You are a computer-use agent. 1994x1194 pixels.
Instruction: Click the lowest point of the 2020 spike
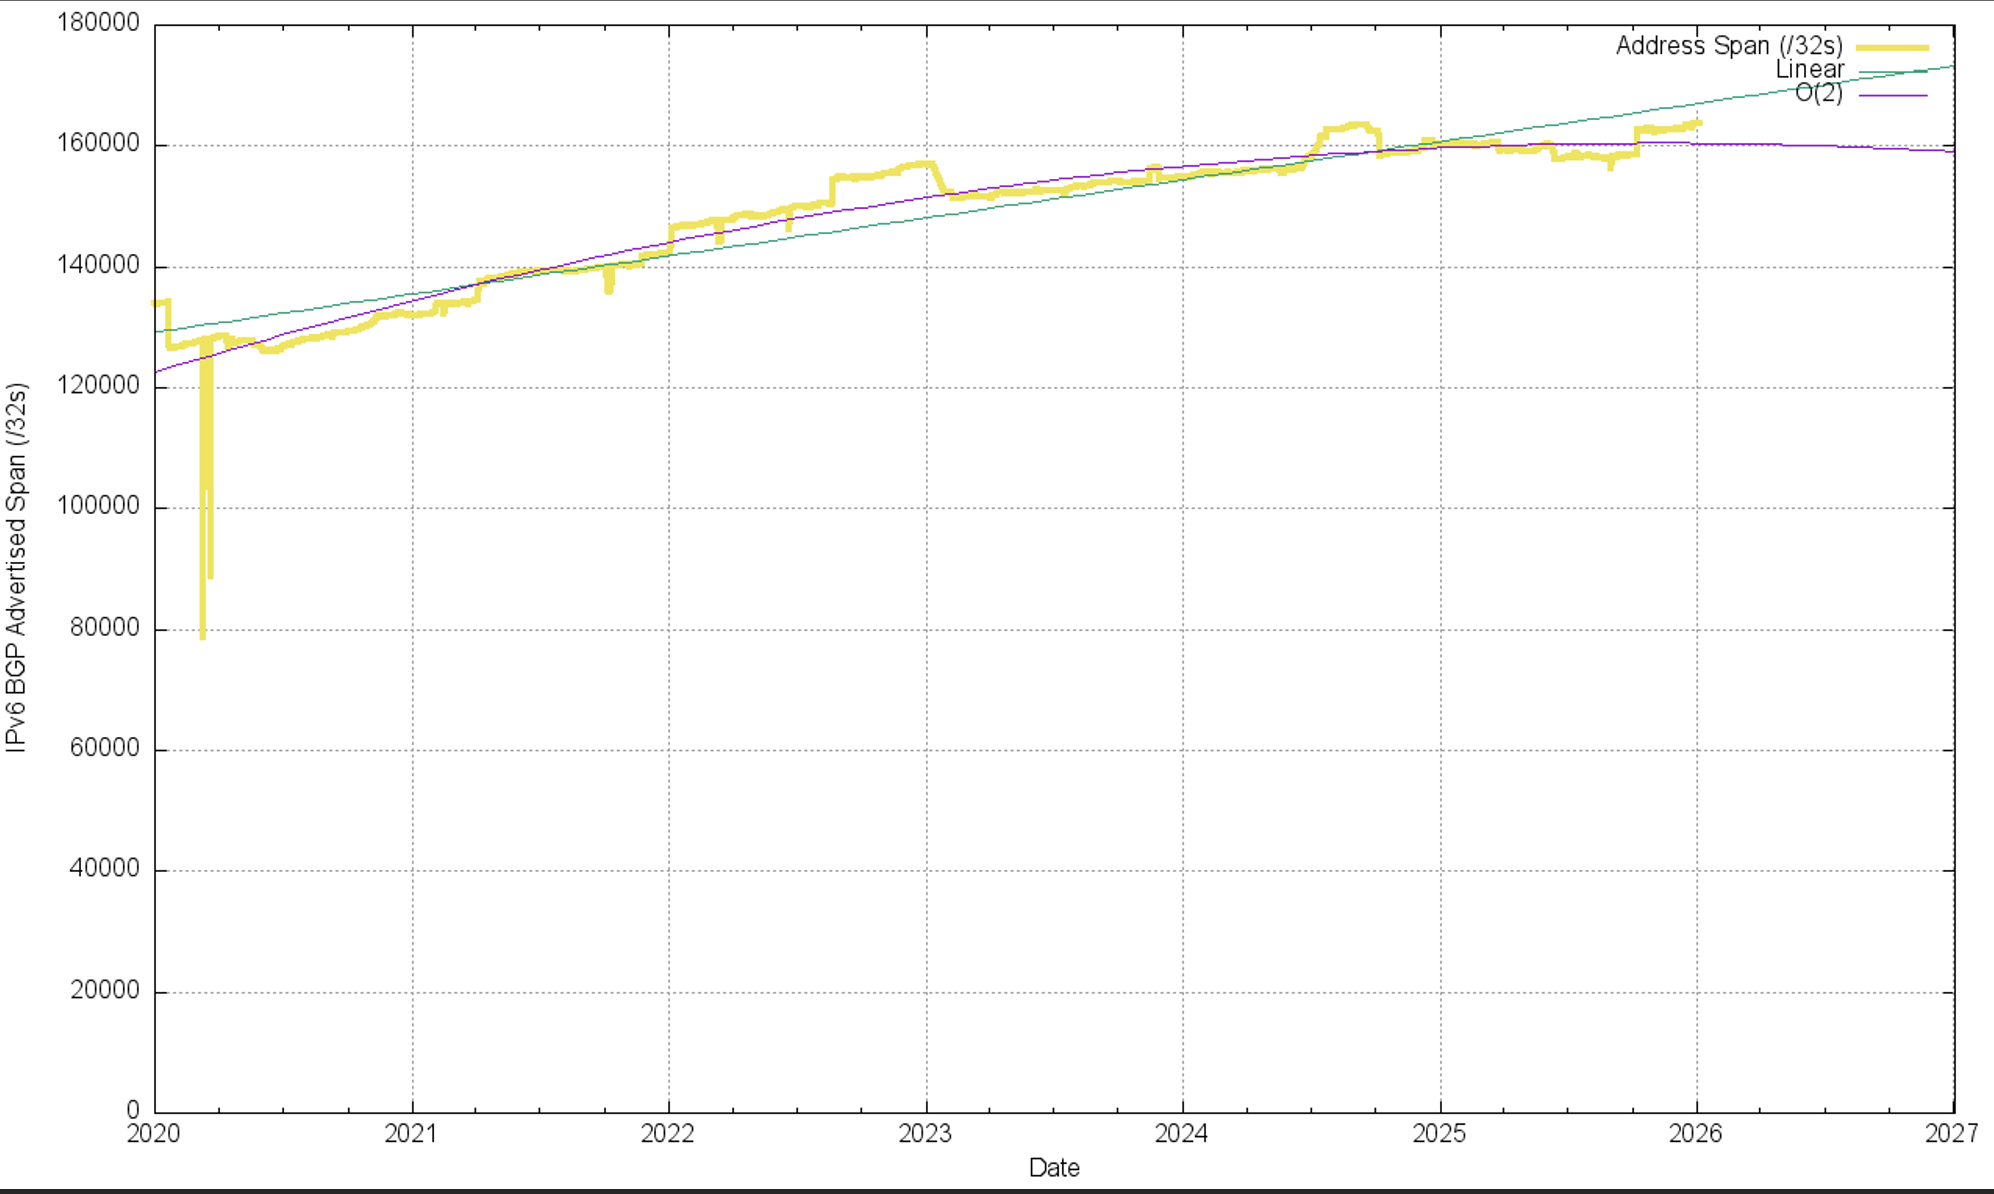tap(203, 637)
